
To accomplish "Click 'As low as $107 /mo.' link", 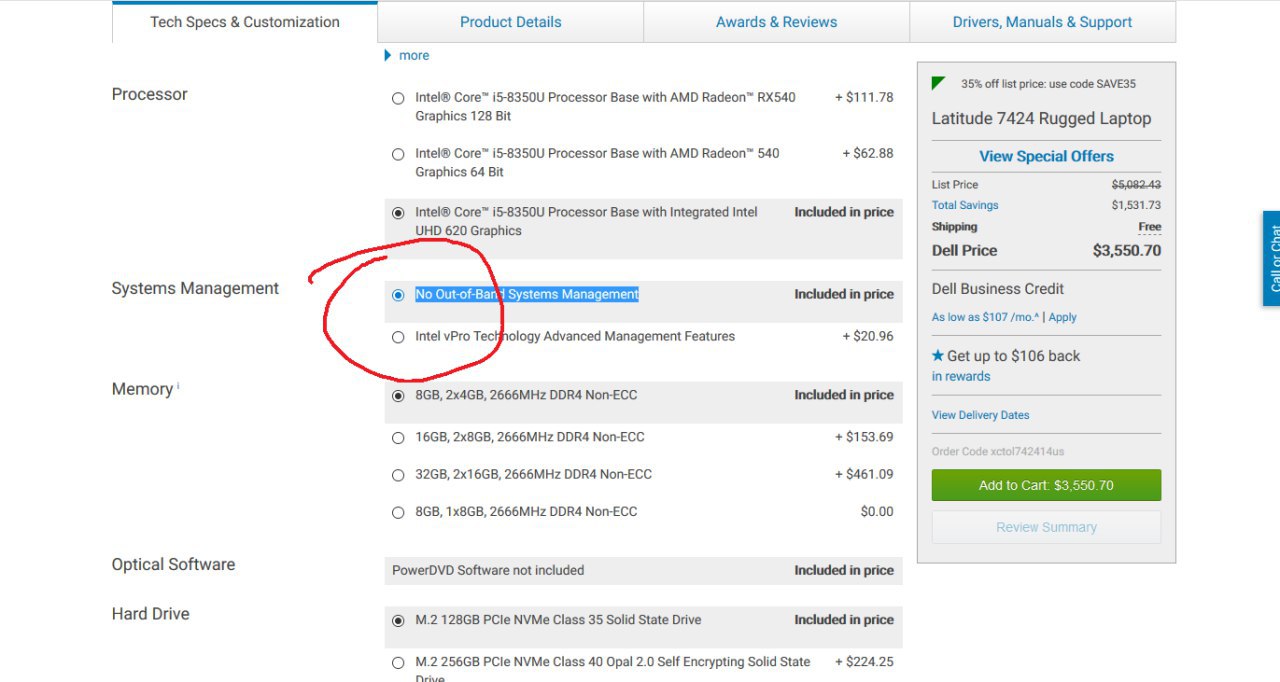I will coord(985,317).
